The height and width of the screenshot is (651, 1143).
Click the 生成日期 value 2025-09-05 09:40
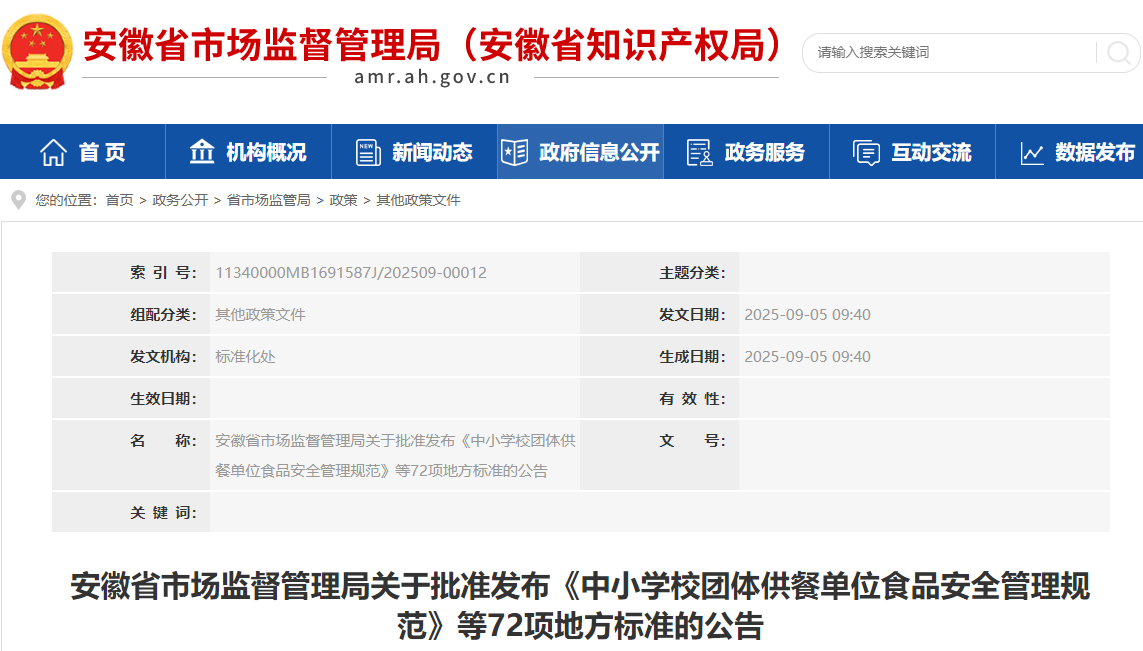point(807,356)
